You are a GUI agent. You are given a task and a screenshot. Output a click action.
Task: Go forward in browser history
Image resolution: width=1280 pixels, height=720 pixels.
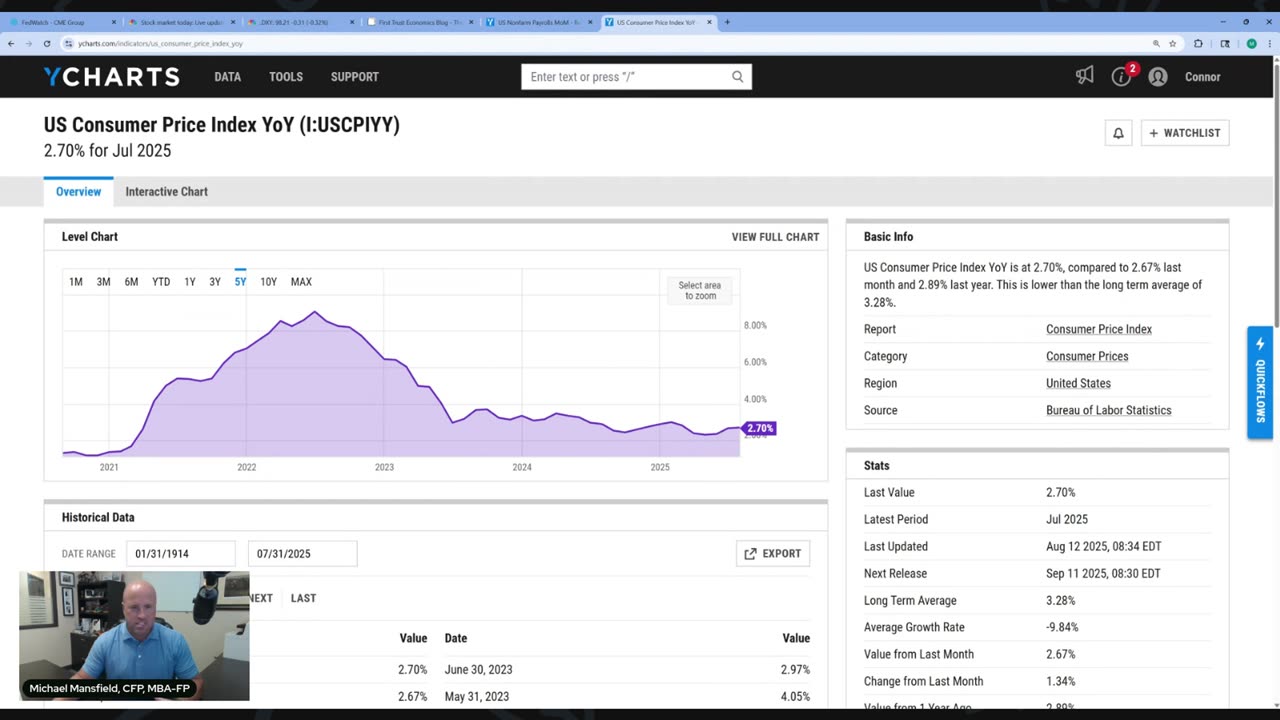pos(28,43)
